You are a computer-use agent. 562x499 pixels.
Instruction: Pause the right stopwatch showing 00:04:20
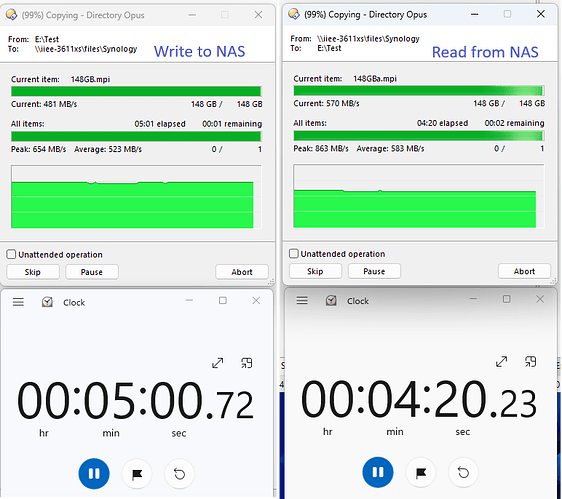coord(378,472)
